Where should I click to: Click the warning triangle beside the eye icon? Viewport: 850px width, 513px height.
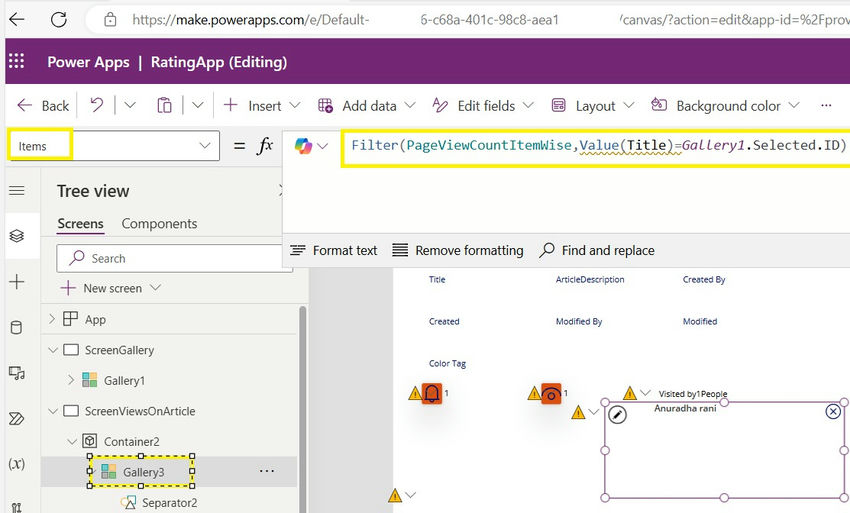(534, 393)
